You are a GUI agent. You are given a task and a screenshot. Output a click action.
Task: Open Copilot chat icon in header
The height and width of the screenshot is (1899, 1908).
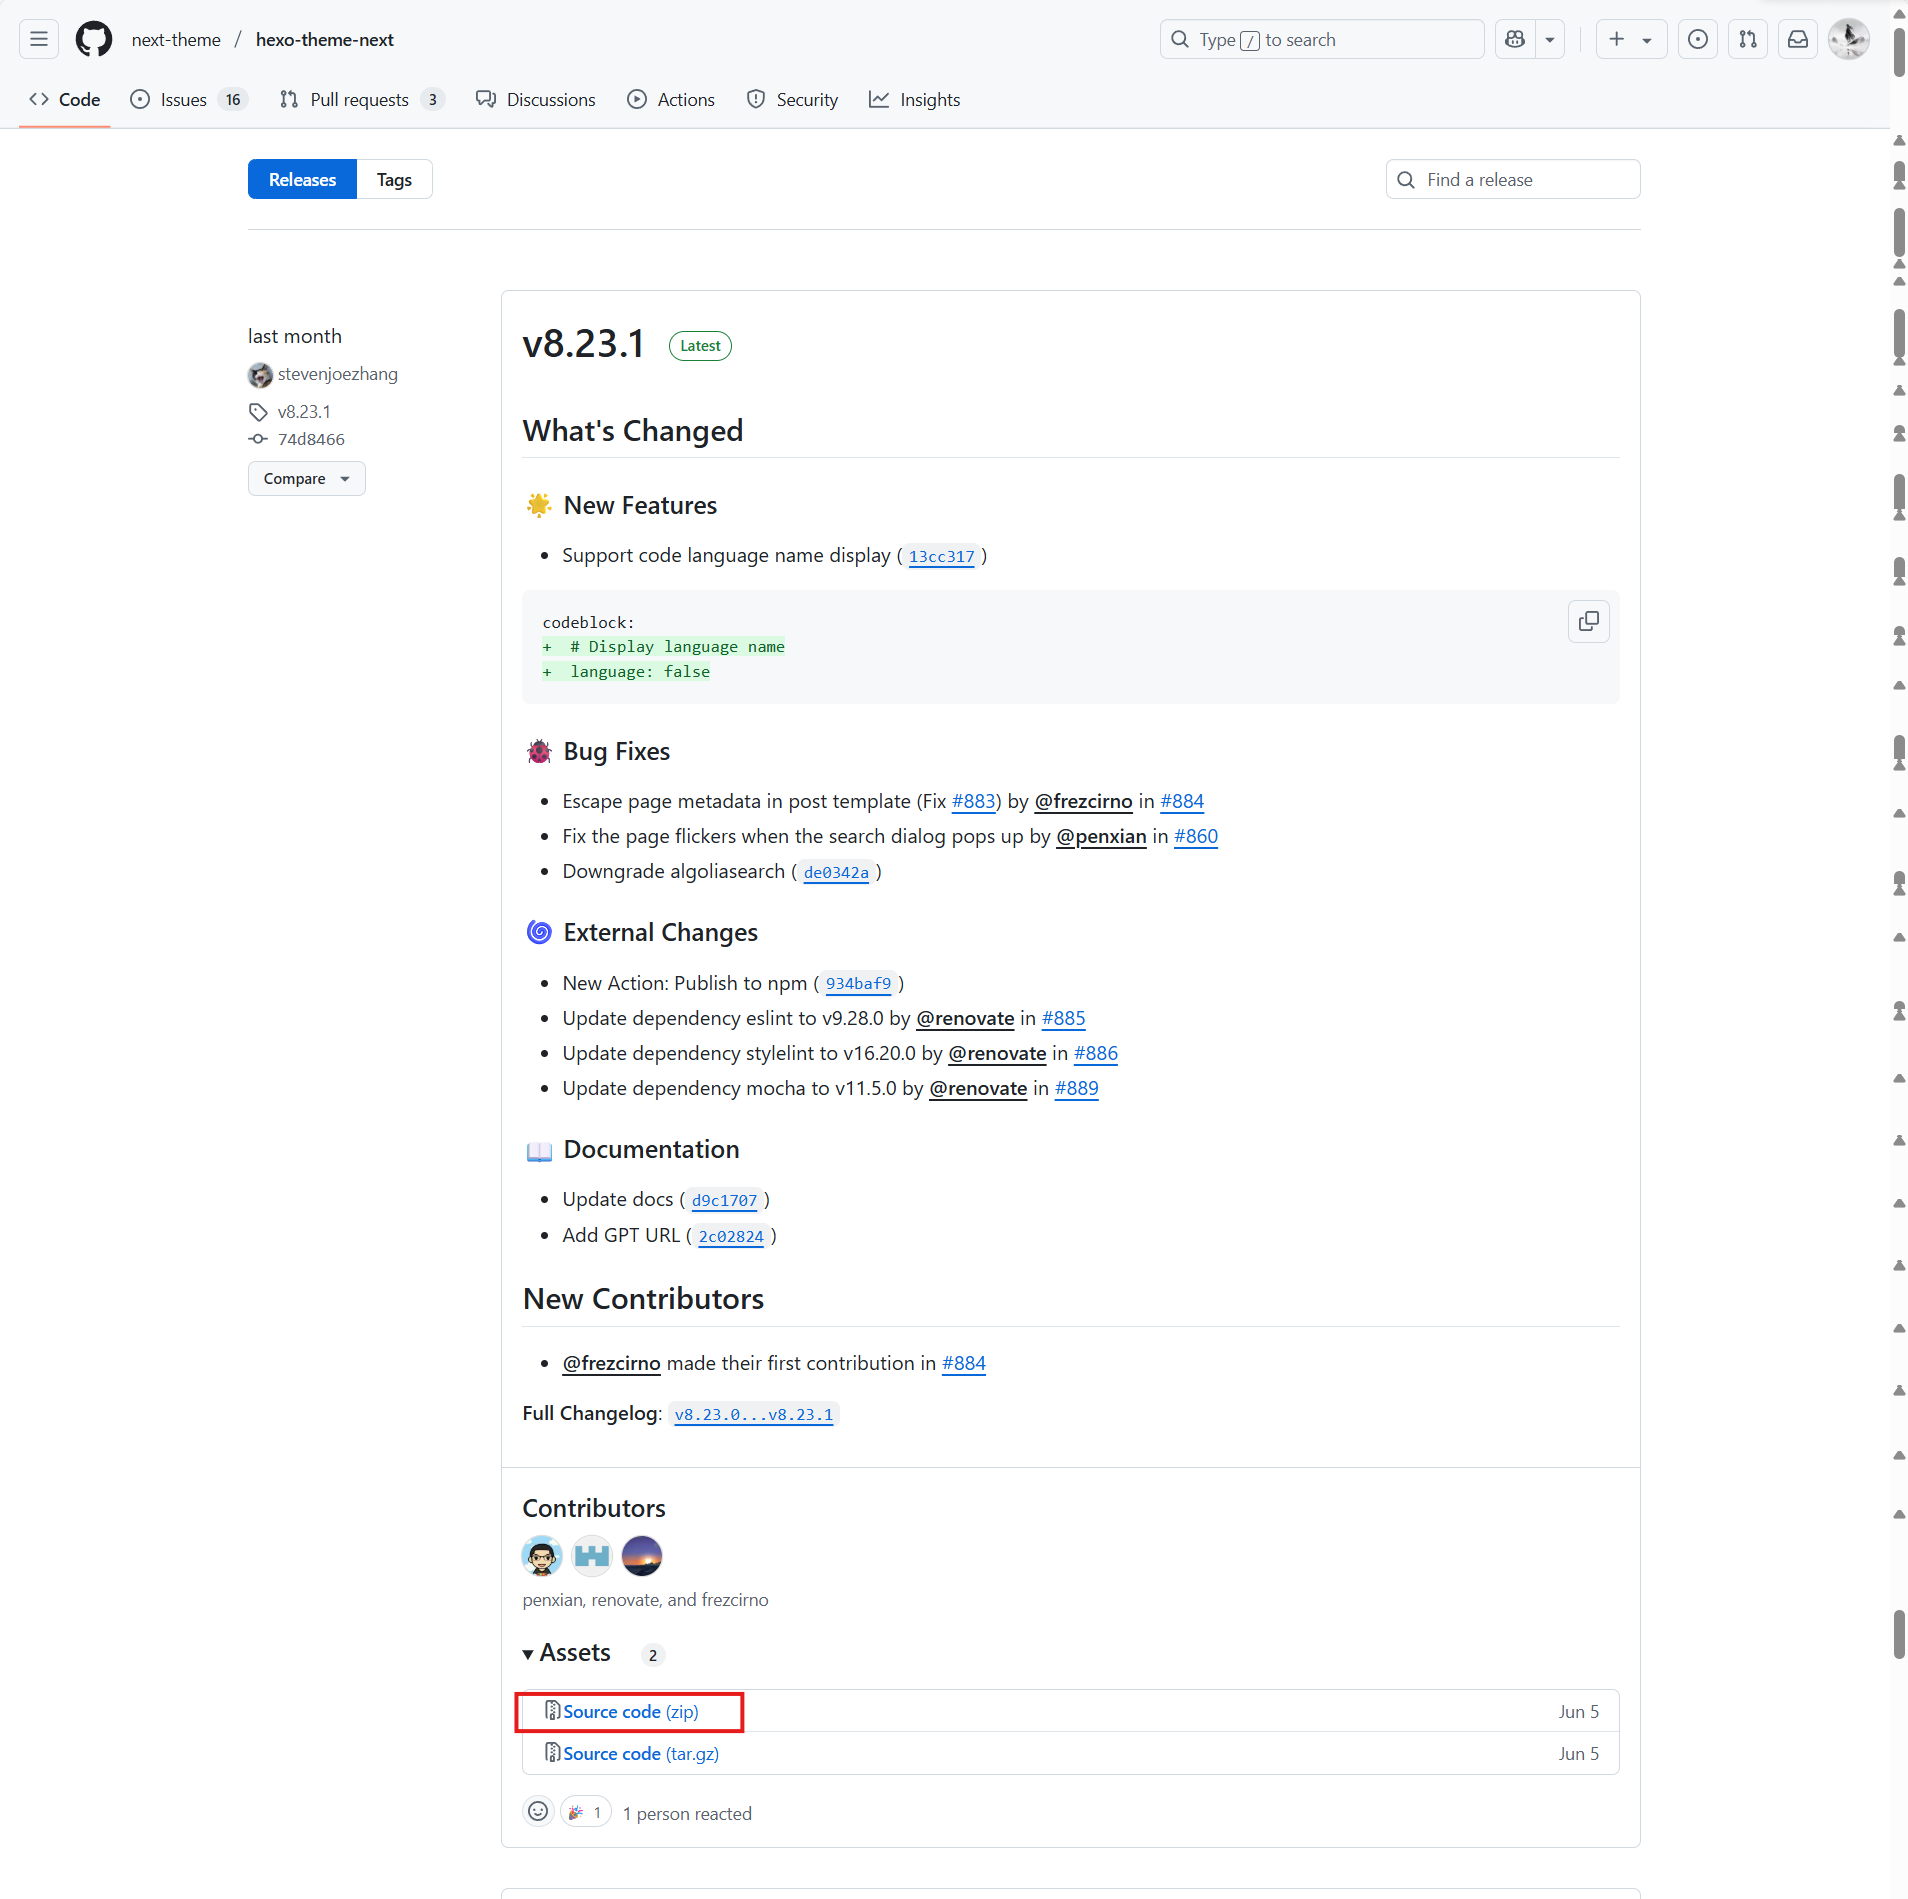pyautogui.click(x=1515, y=40)
